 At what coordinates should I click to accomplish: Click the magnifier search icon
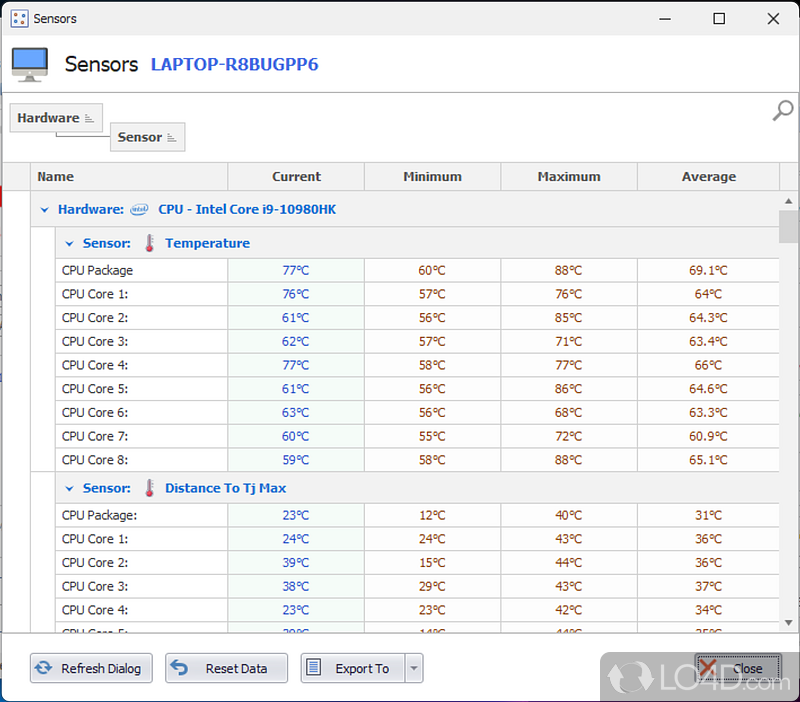782,111
